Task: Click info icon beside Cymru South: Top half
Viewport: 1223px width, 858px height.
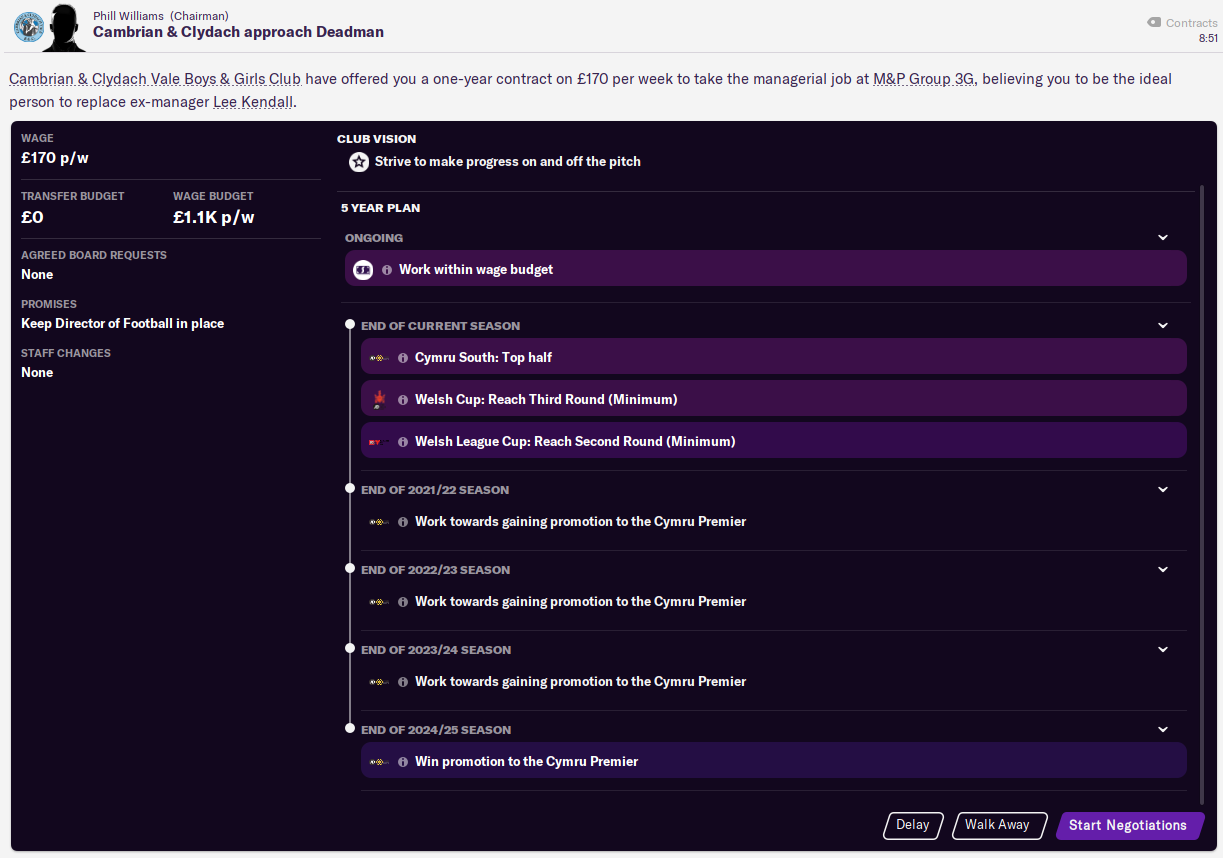Action: [x=403, y=358]
